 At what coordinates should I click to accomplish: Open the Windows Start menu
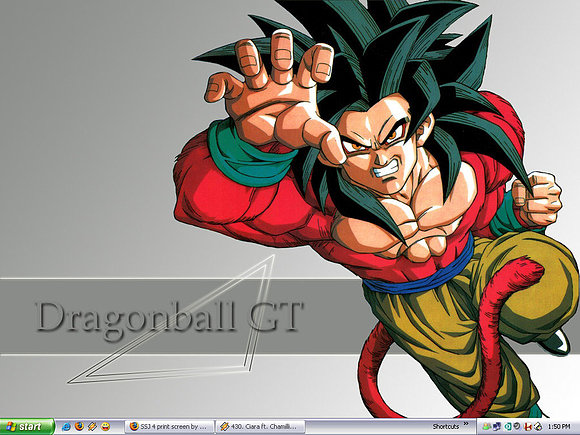click(x=27, y=426)
